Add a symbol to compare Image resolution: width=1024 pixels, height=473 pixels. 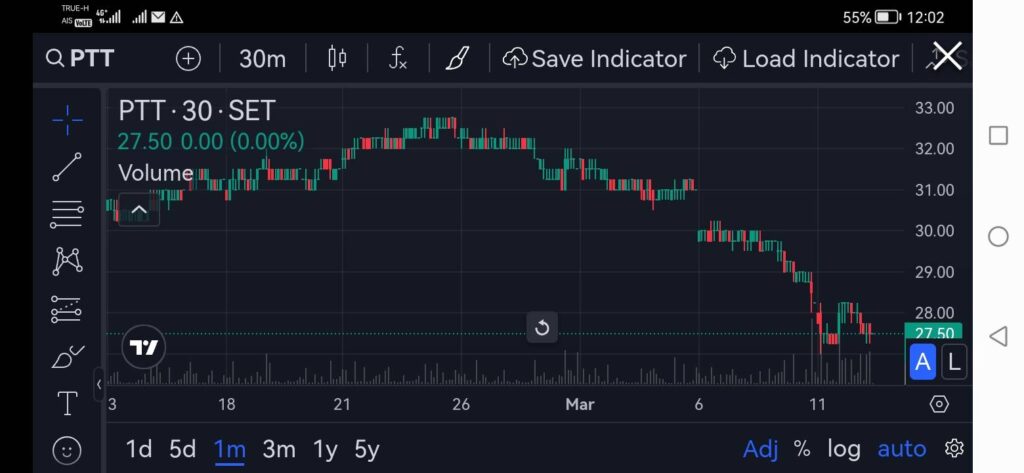[188, 59]
